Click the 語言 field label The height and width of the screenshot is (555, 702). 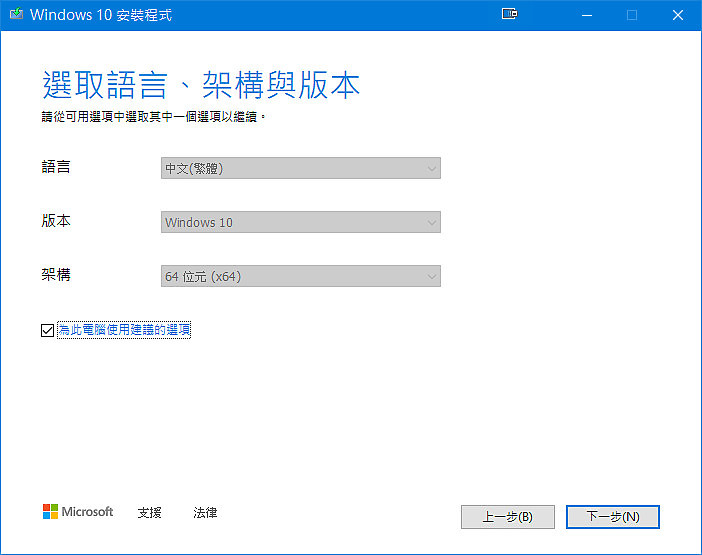pos(56,167)
